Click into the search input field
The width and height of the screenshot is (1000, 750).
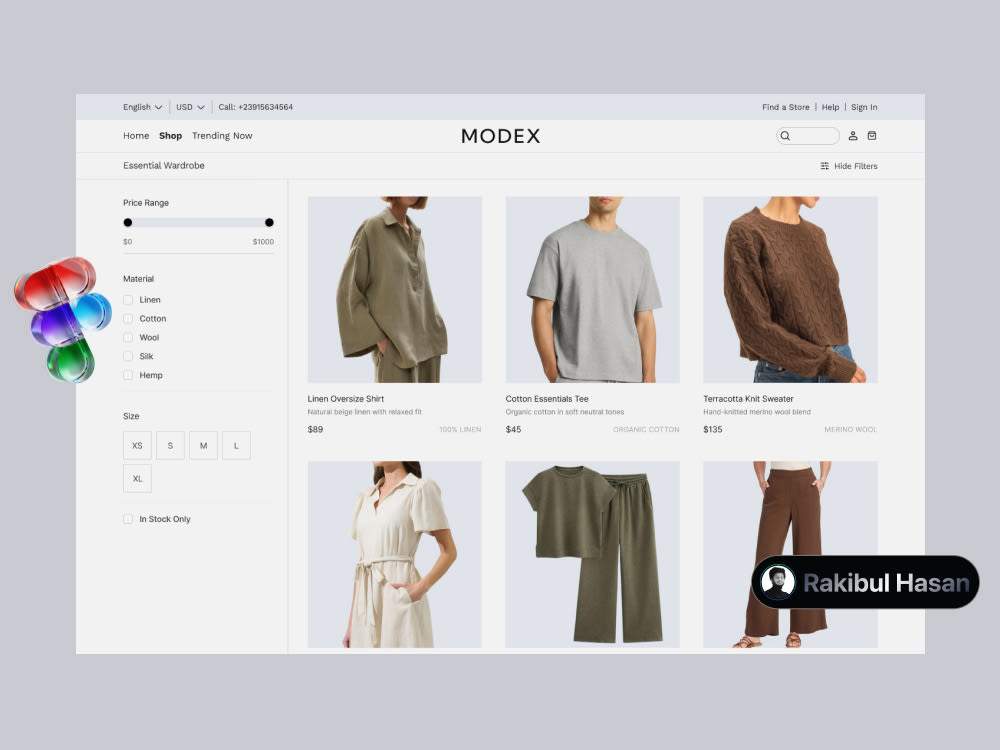[x=807, y=136]
